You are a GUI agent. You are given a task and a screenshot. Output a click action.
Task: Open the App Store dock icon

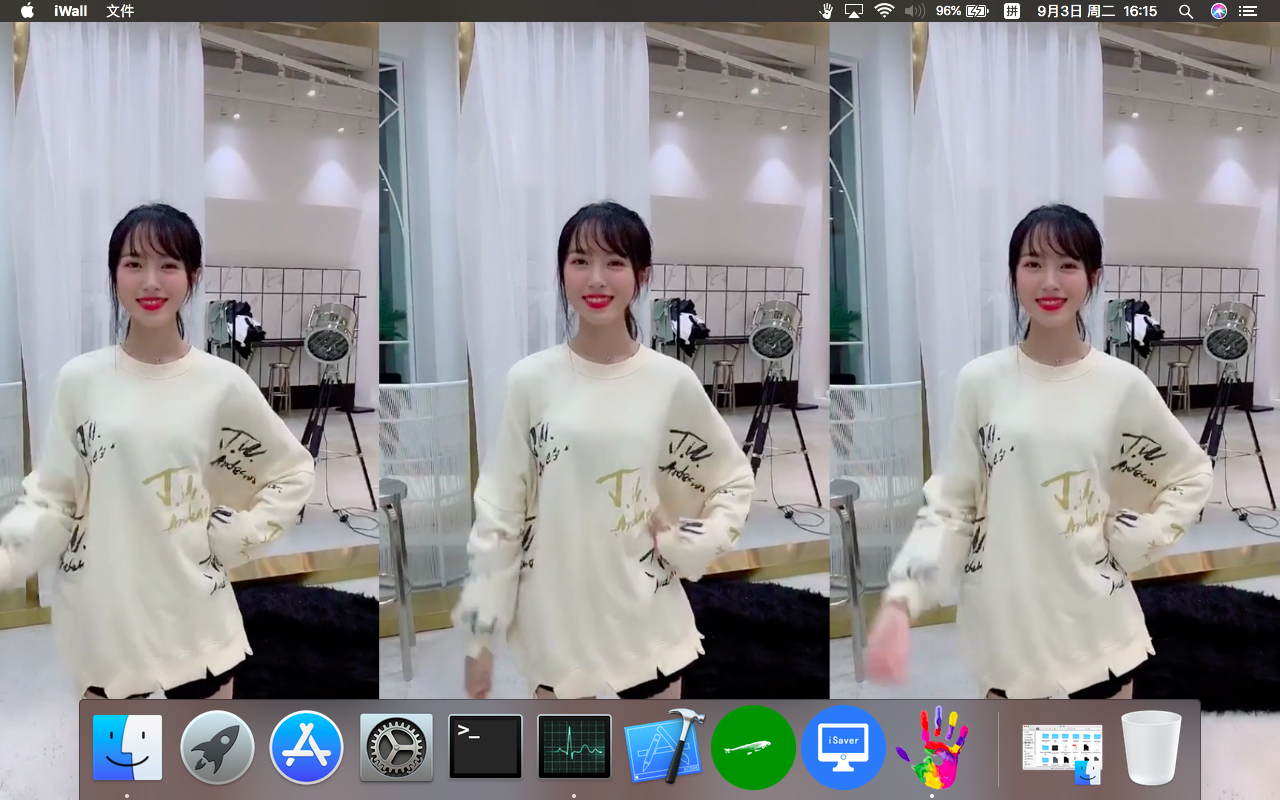coord(306,747)
